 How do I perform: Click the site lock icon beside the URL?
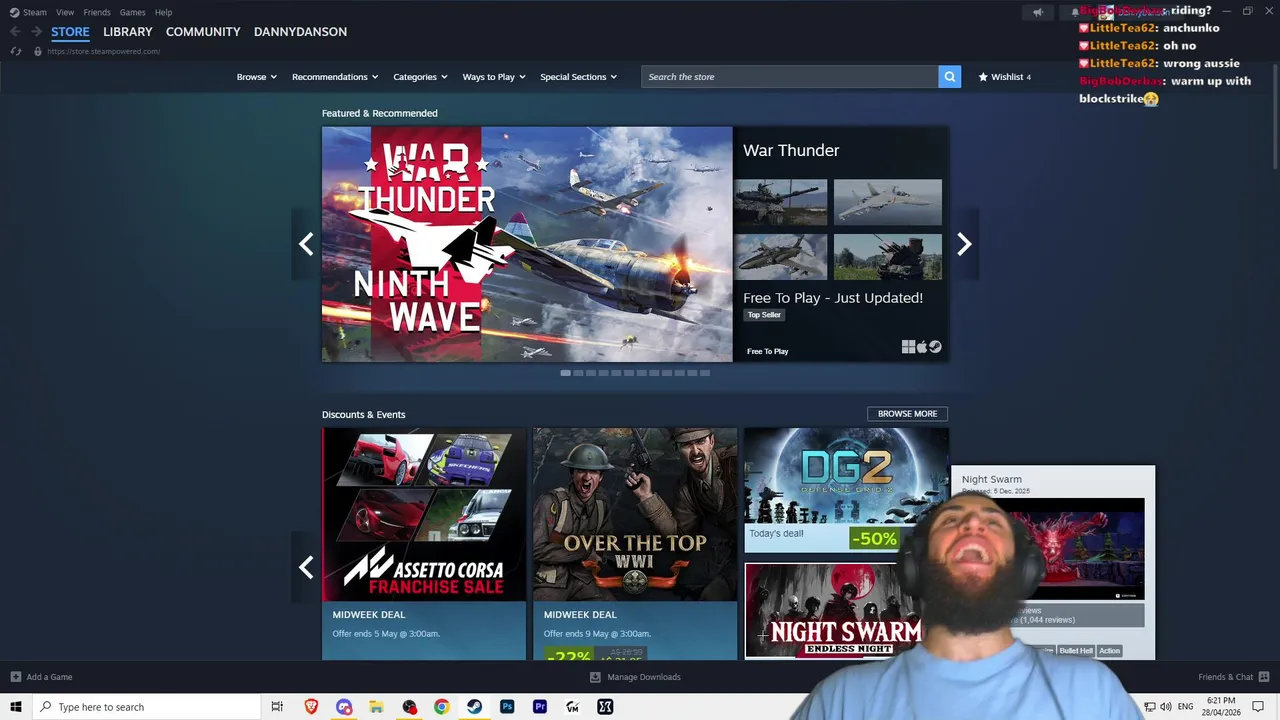(38, 51)
